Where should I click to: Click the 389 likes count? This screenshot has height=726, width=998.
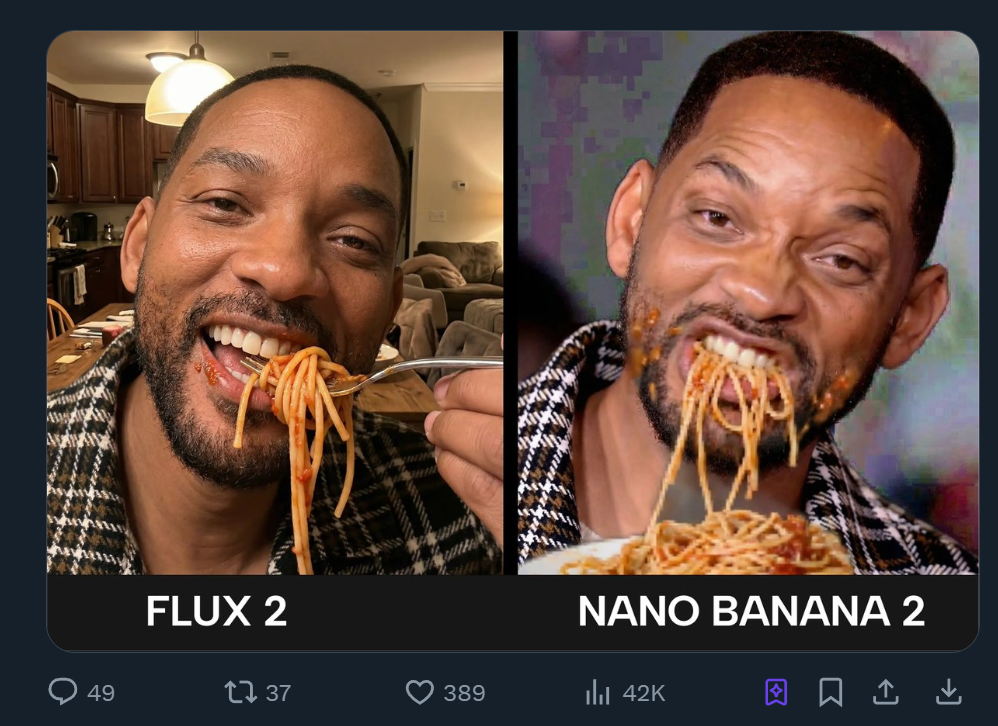pos(464,693)
